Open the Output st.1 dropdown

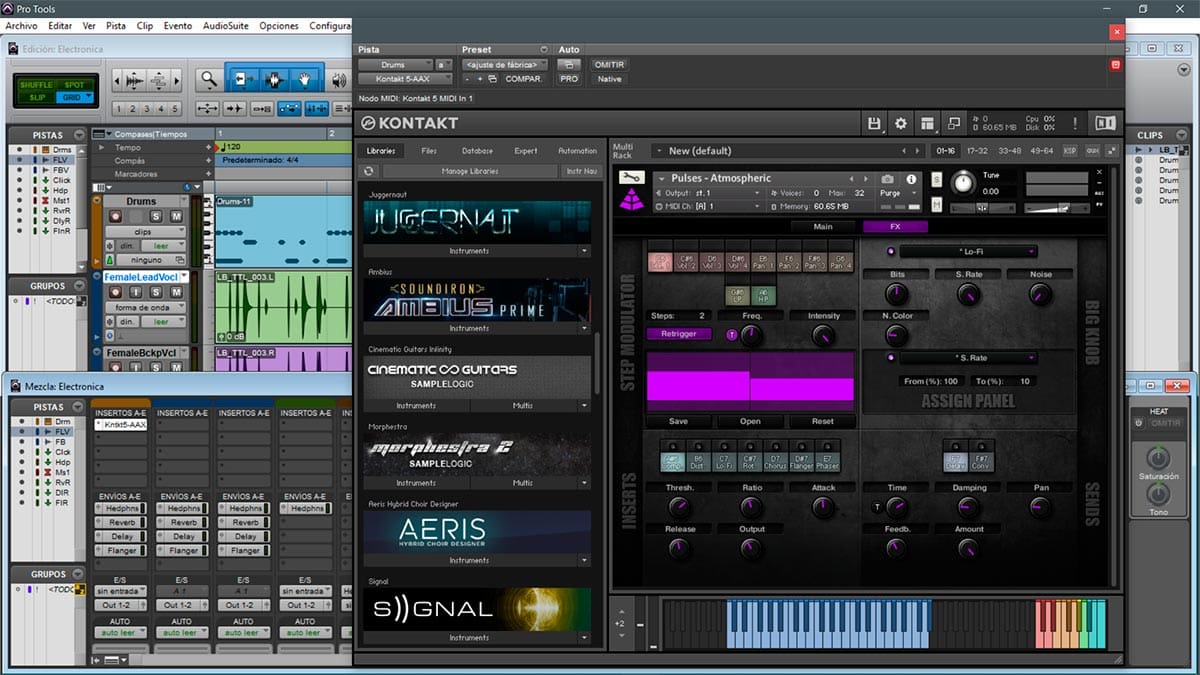[708, 193]
